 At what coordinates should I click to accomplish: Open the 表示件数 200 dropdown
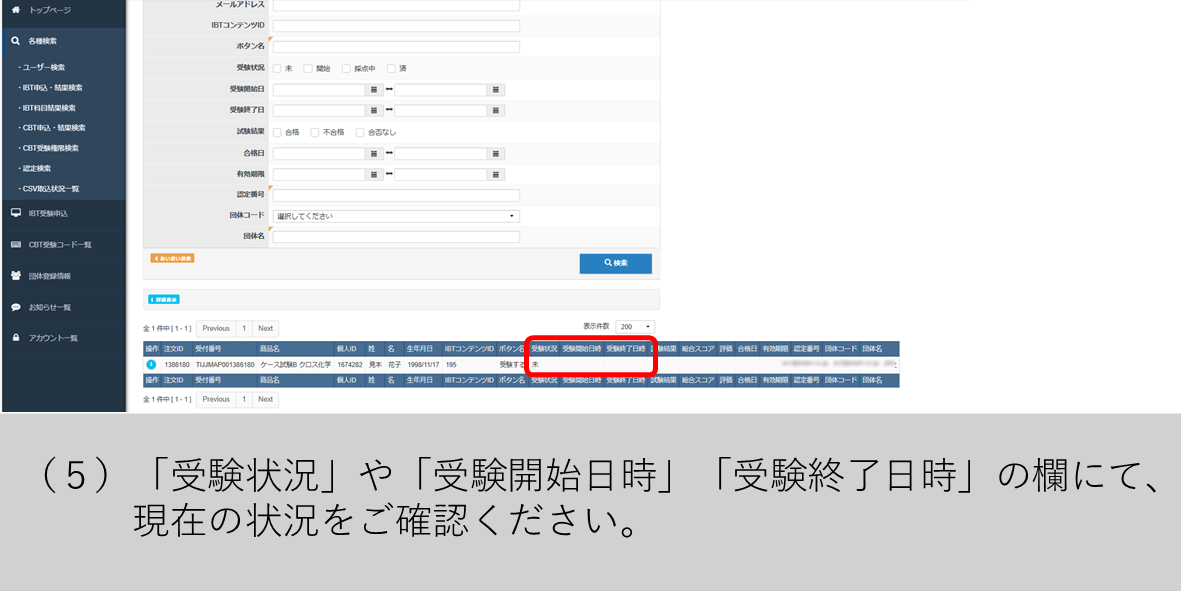click(x=635, y=327)
